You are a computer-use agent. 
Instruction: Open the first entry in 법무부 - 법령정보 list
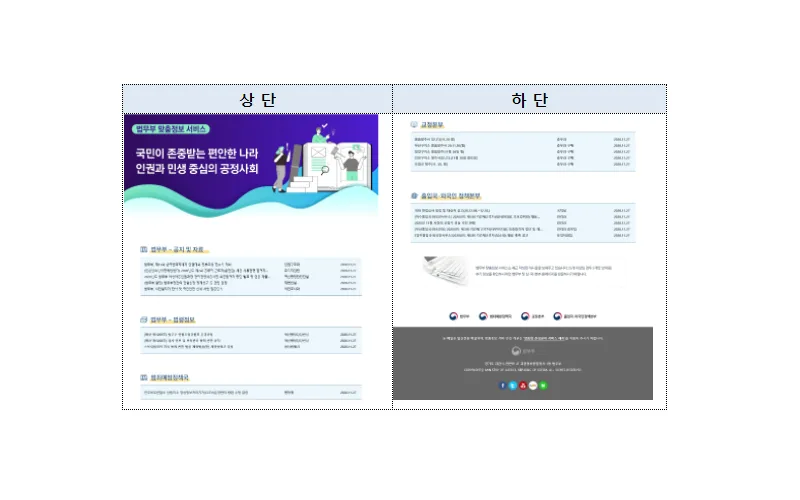click(179, 335)
